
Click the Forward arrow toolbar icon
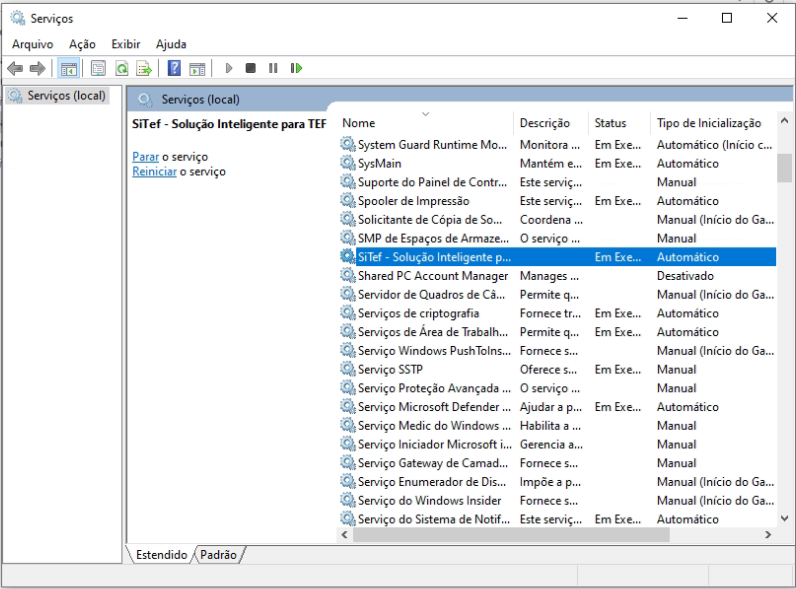pos(38,68)
